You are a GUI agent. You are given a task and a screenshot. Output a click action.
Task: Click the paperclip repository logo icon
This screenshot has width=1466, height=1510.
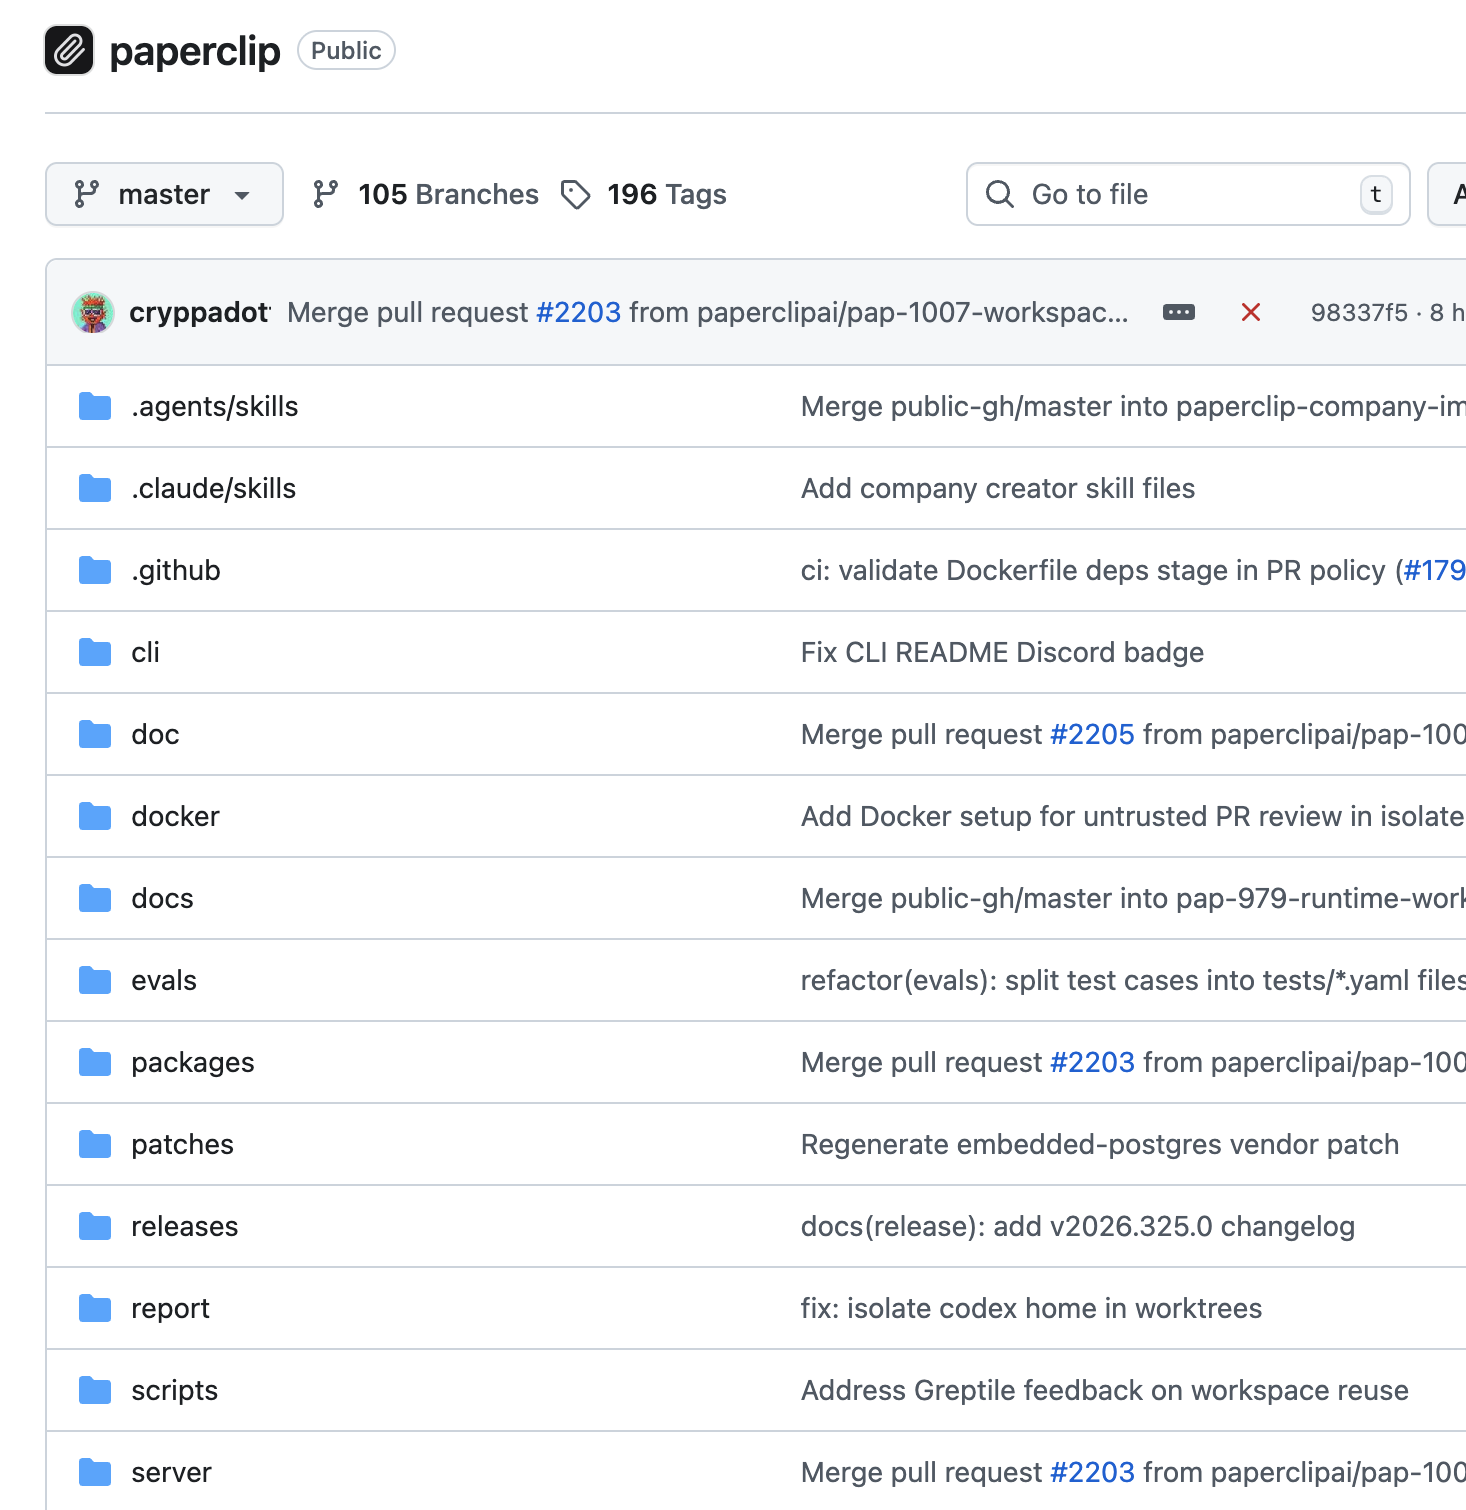(69, 50)
